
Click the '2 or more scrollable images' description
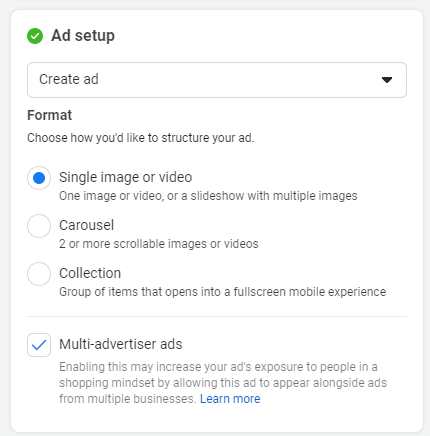point(159,244)
